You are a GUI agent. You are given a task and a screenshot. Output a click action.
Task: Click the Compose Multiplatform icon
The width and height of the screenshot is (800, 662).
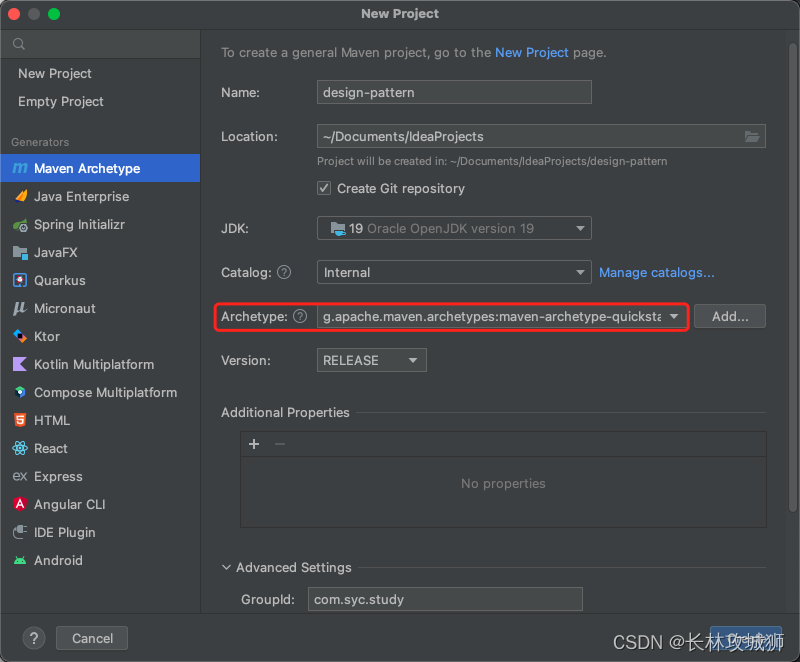coord(20,392)
